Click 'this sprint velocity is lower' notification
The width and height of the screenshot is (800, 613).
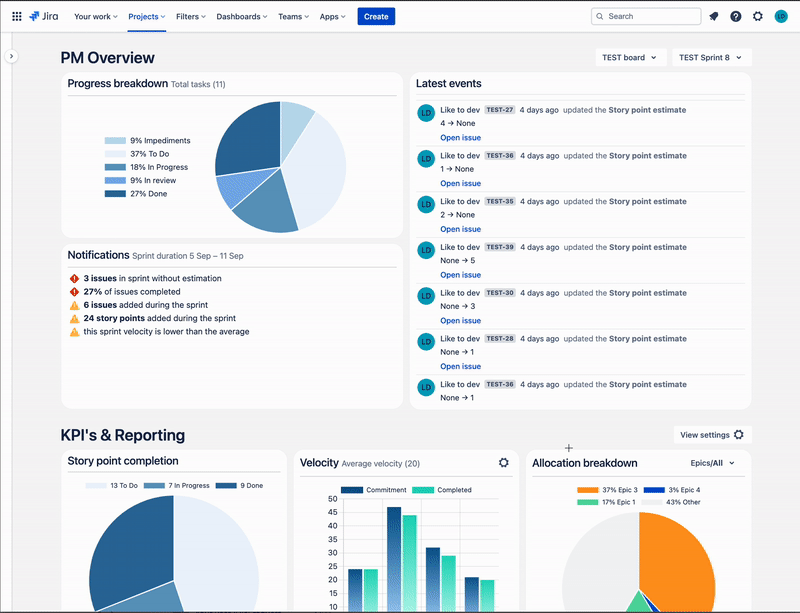166,332
